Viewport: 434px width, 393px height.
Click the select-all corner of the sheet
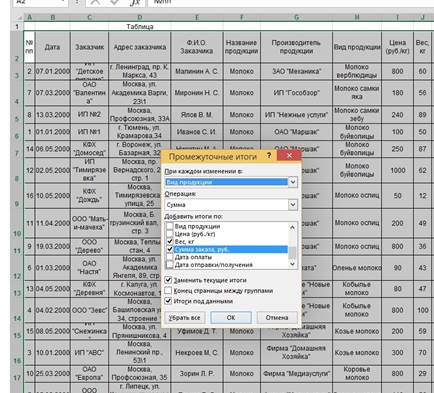click(x=17, y=18)
